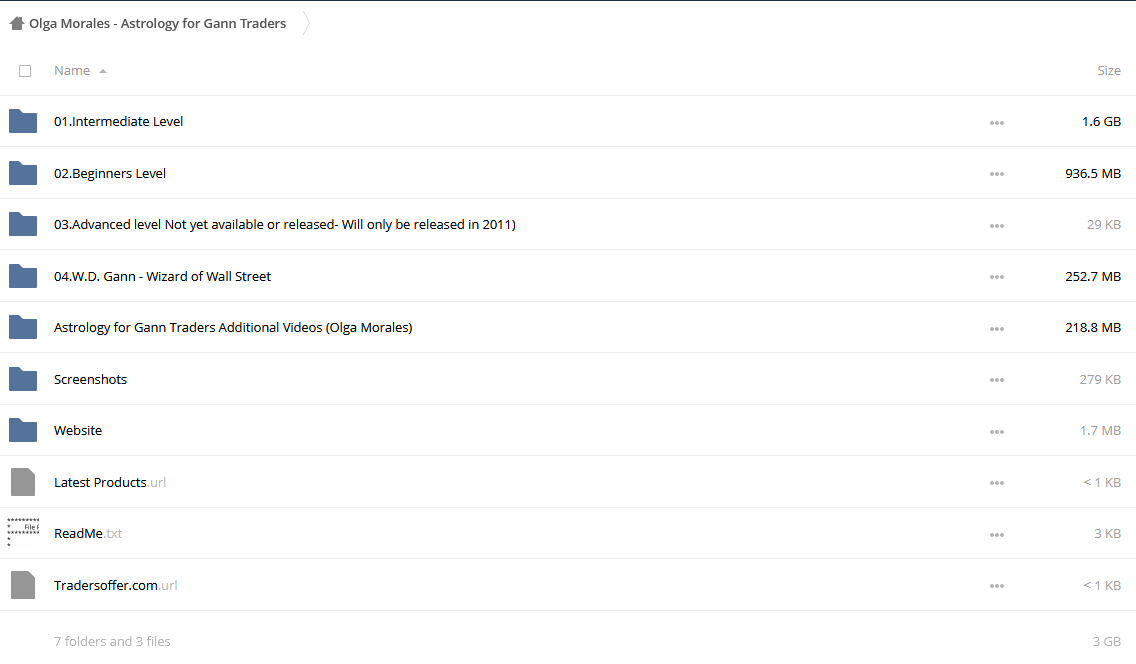Viewport: 1136px width, 664px height.
Task: Click the 3 KB size of ReadMe.txt
Action: coord(1107,534)
